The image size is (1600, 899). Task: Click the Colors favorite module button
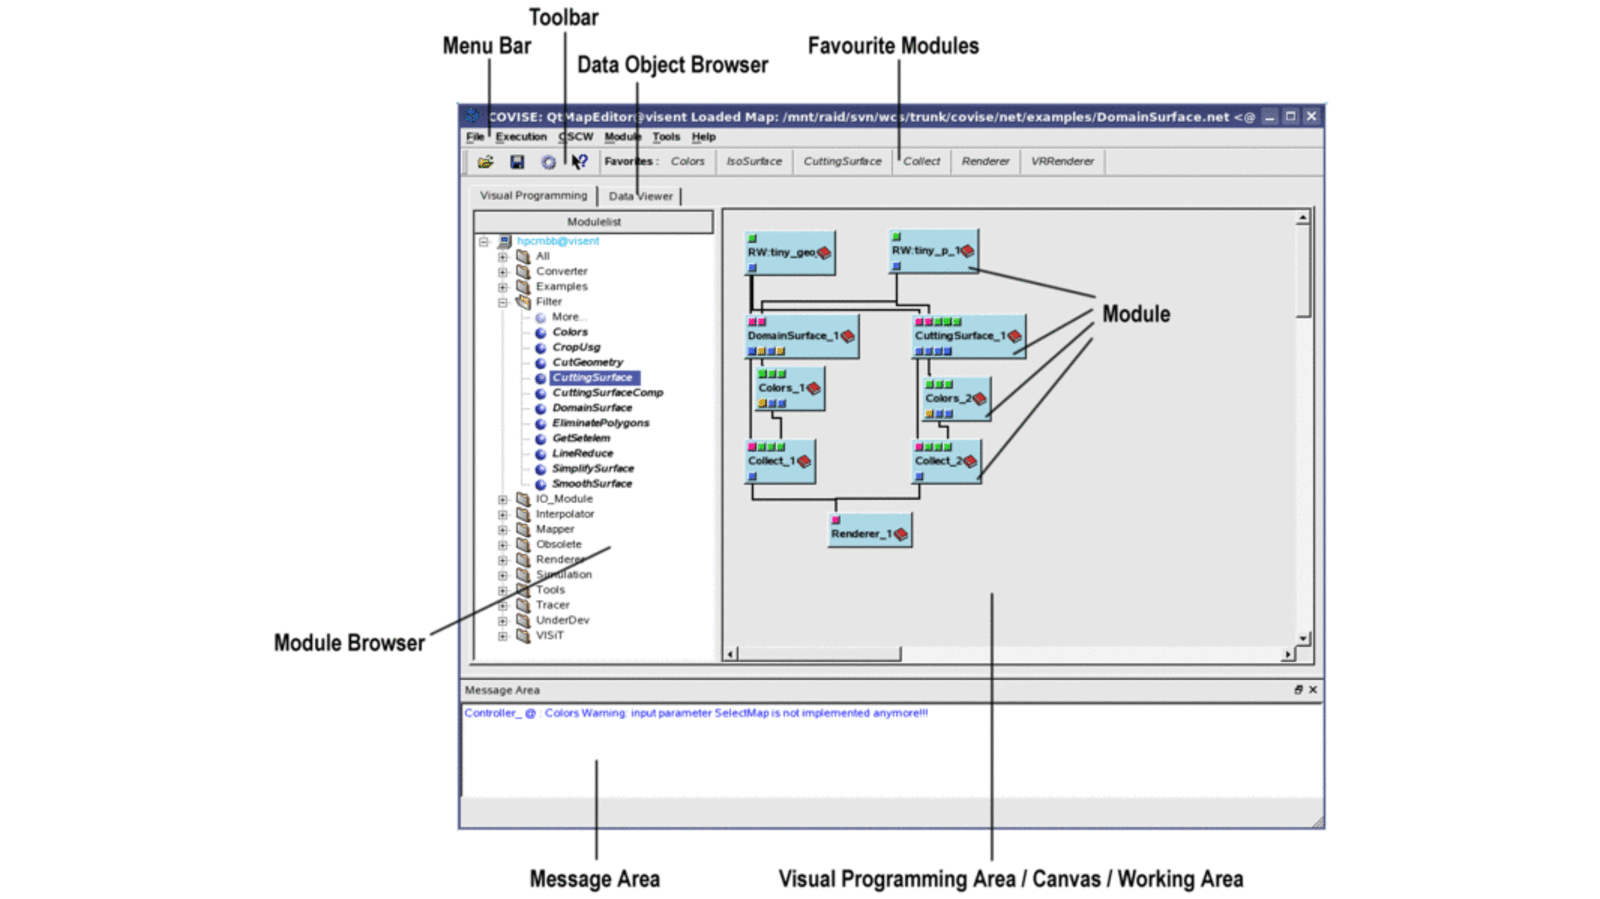tap(687, 161)
